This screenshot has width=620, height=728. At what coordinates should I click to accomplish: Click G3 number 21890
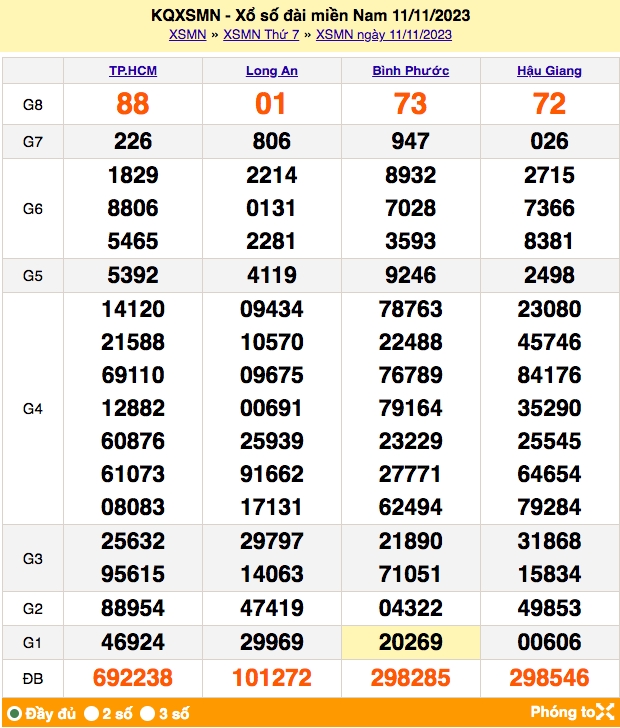pyautogui.click(x=411, y=541)
